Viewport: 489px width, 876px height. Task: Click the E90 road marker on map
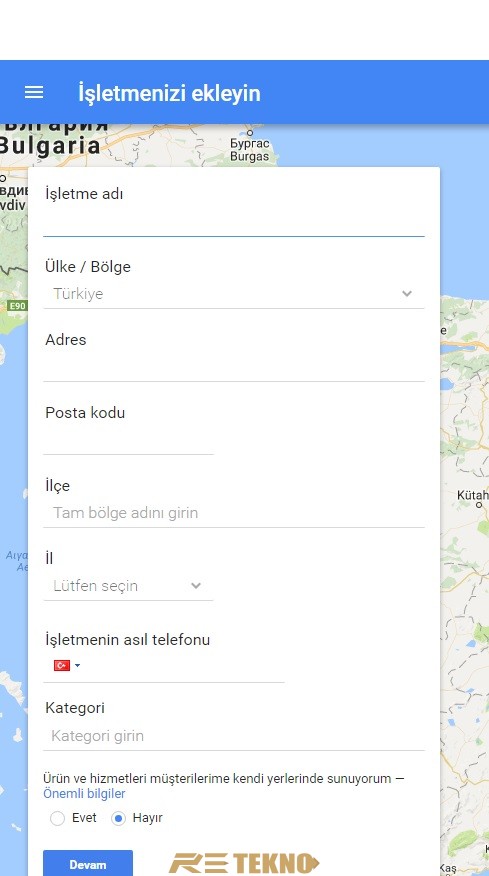(x=17, y=306)
